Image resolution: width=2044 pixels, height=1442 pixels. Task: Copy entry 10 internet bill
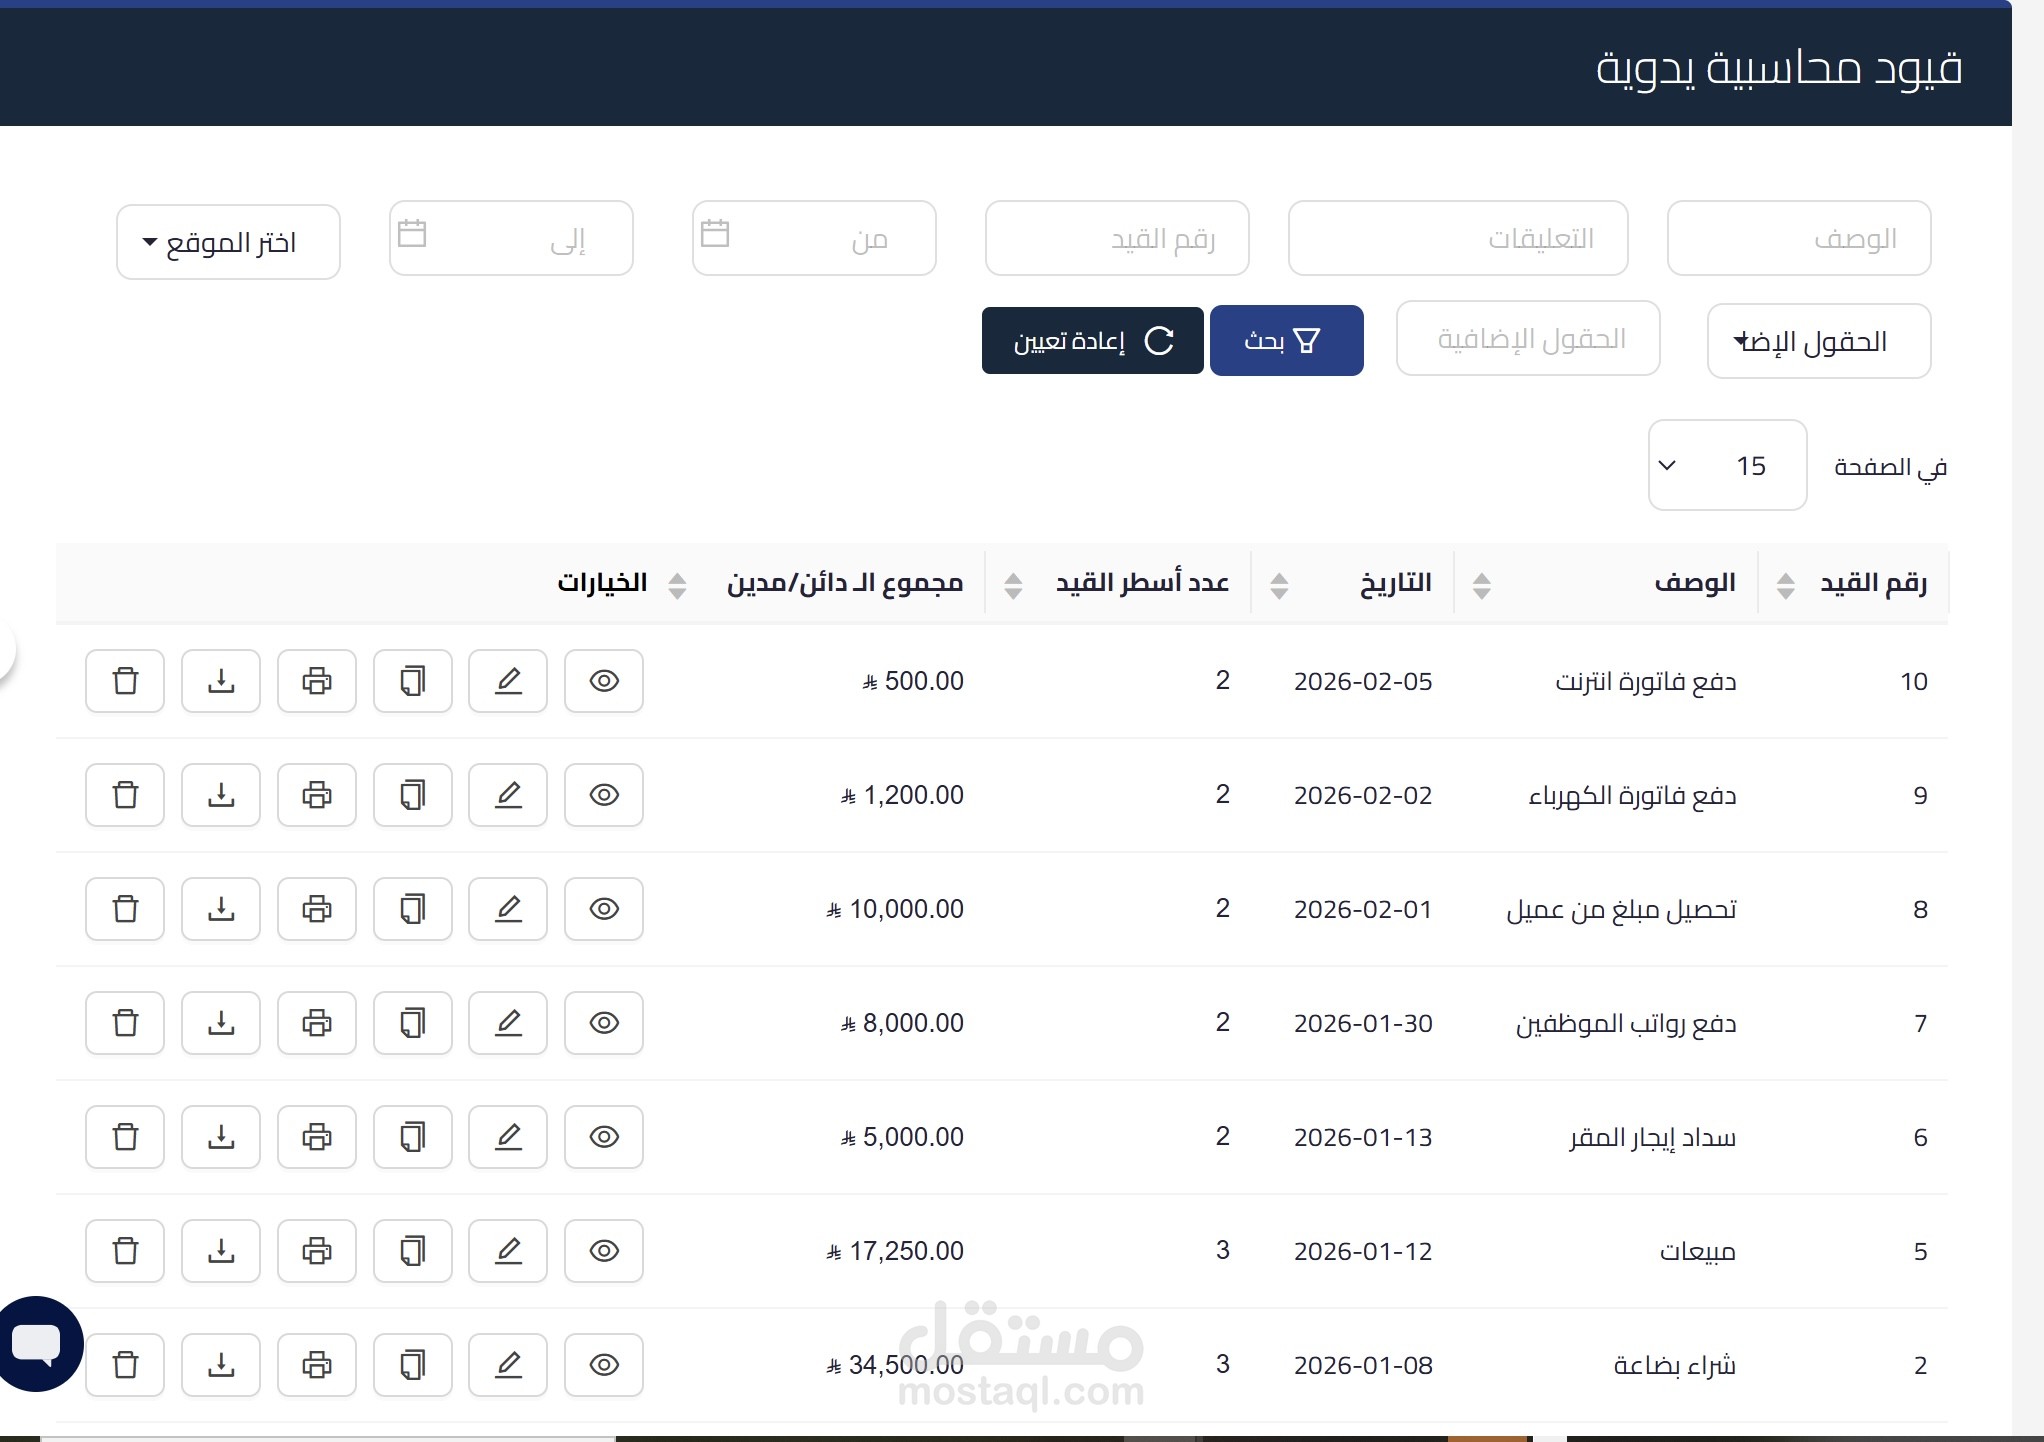(x=413, y=681)
